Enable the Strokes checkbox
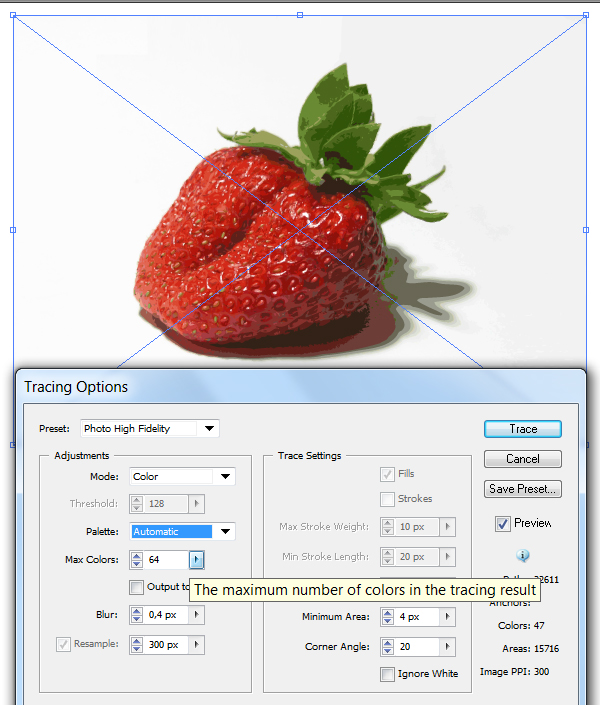Viewport: 600px width, 705px height. 387,499
